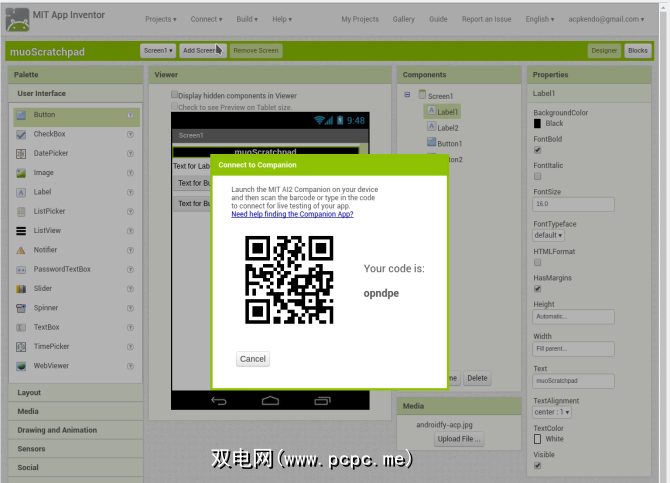
Task: Toggle Check to see Preview on Tablet size
Action: click(174, 106)
